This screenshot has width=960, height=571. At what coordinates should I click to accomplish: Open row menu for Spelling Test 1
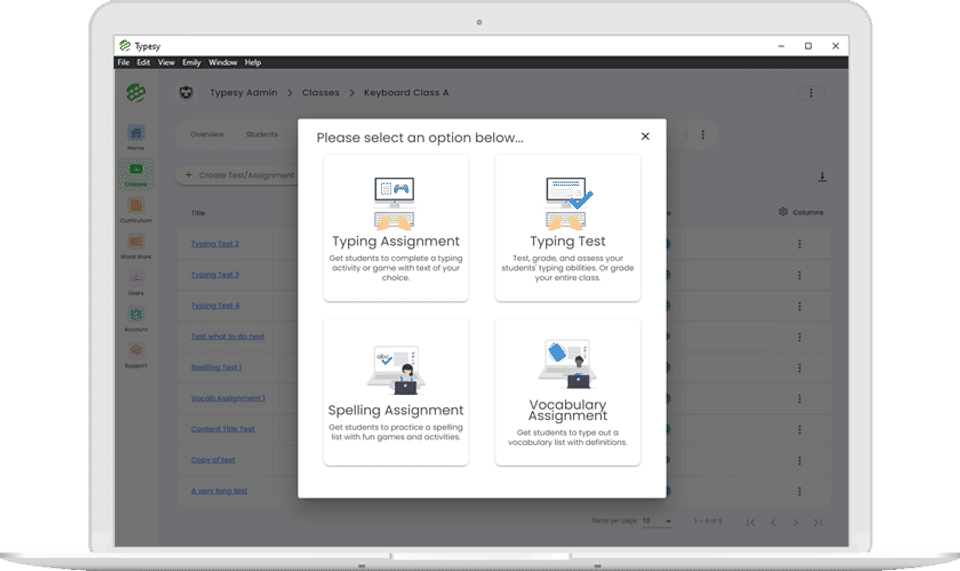pyautogui.click(x=799, y=368)
